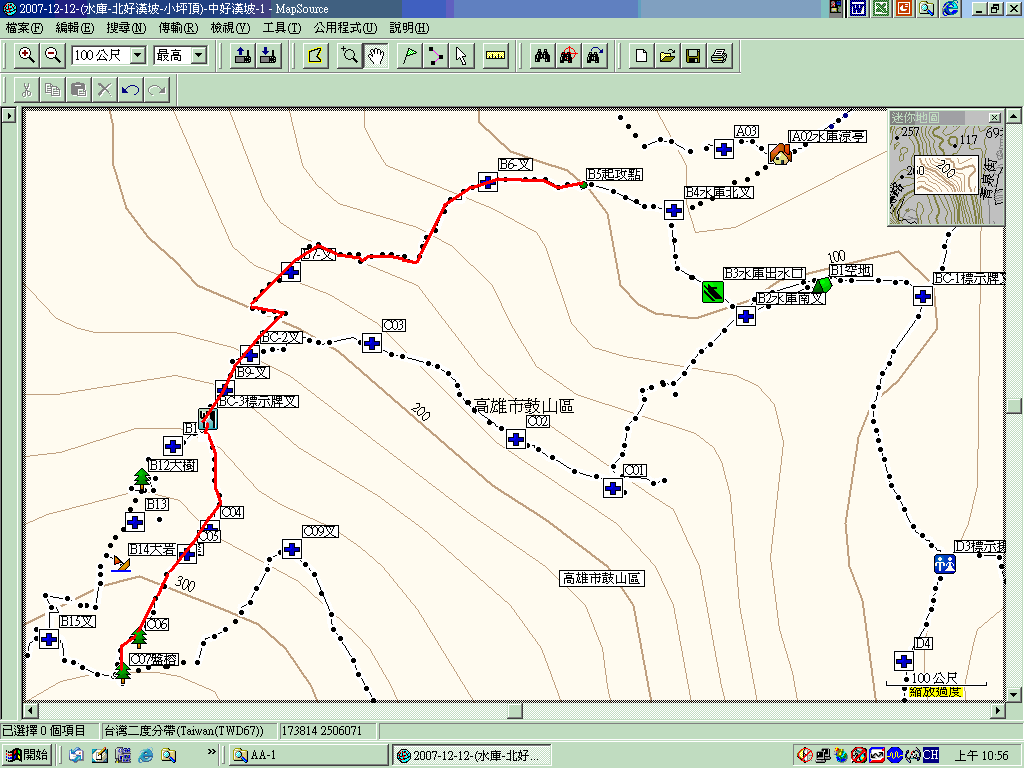The width and height of the screenshot is (1024, 768).
Task: Select the Zoom tool with magnifier cursor
Action: tap(349, 56)
